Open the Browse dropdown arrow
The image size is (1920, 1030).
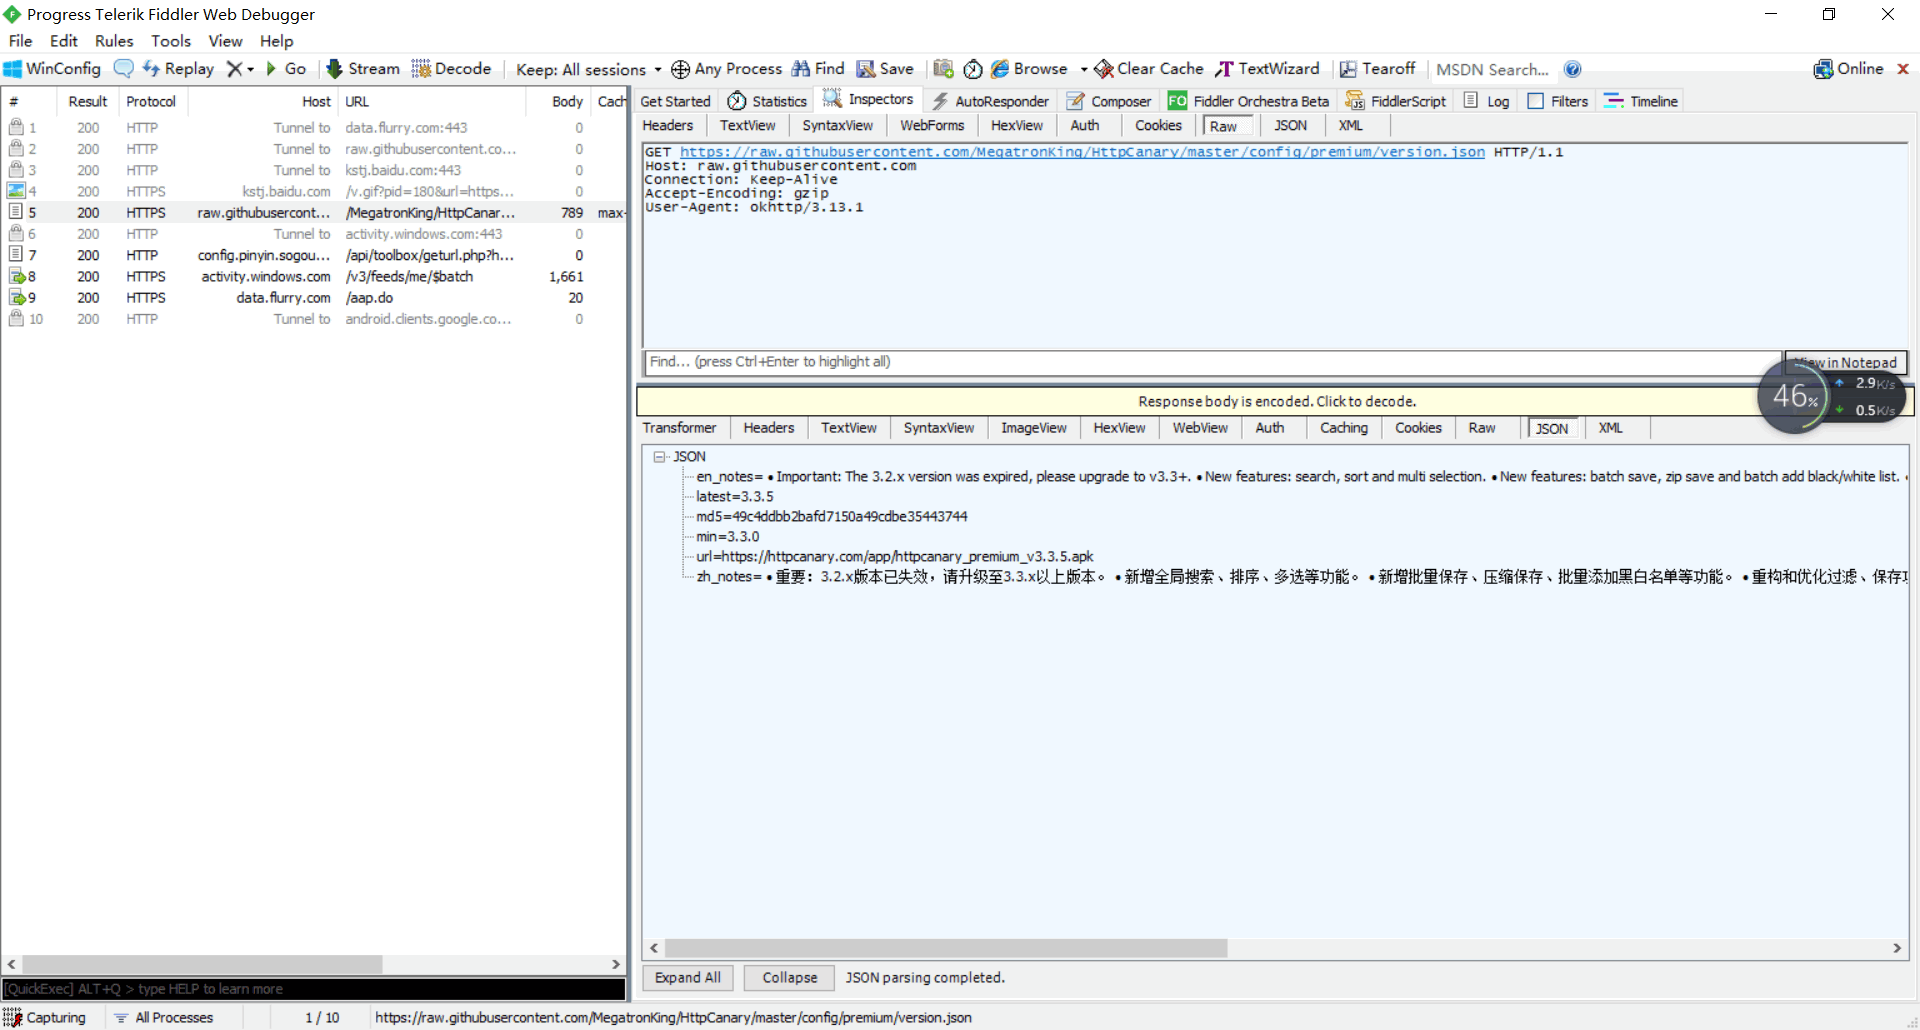pyautogui.click(x=1083, y=69)
